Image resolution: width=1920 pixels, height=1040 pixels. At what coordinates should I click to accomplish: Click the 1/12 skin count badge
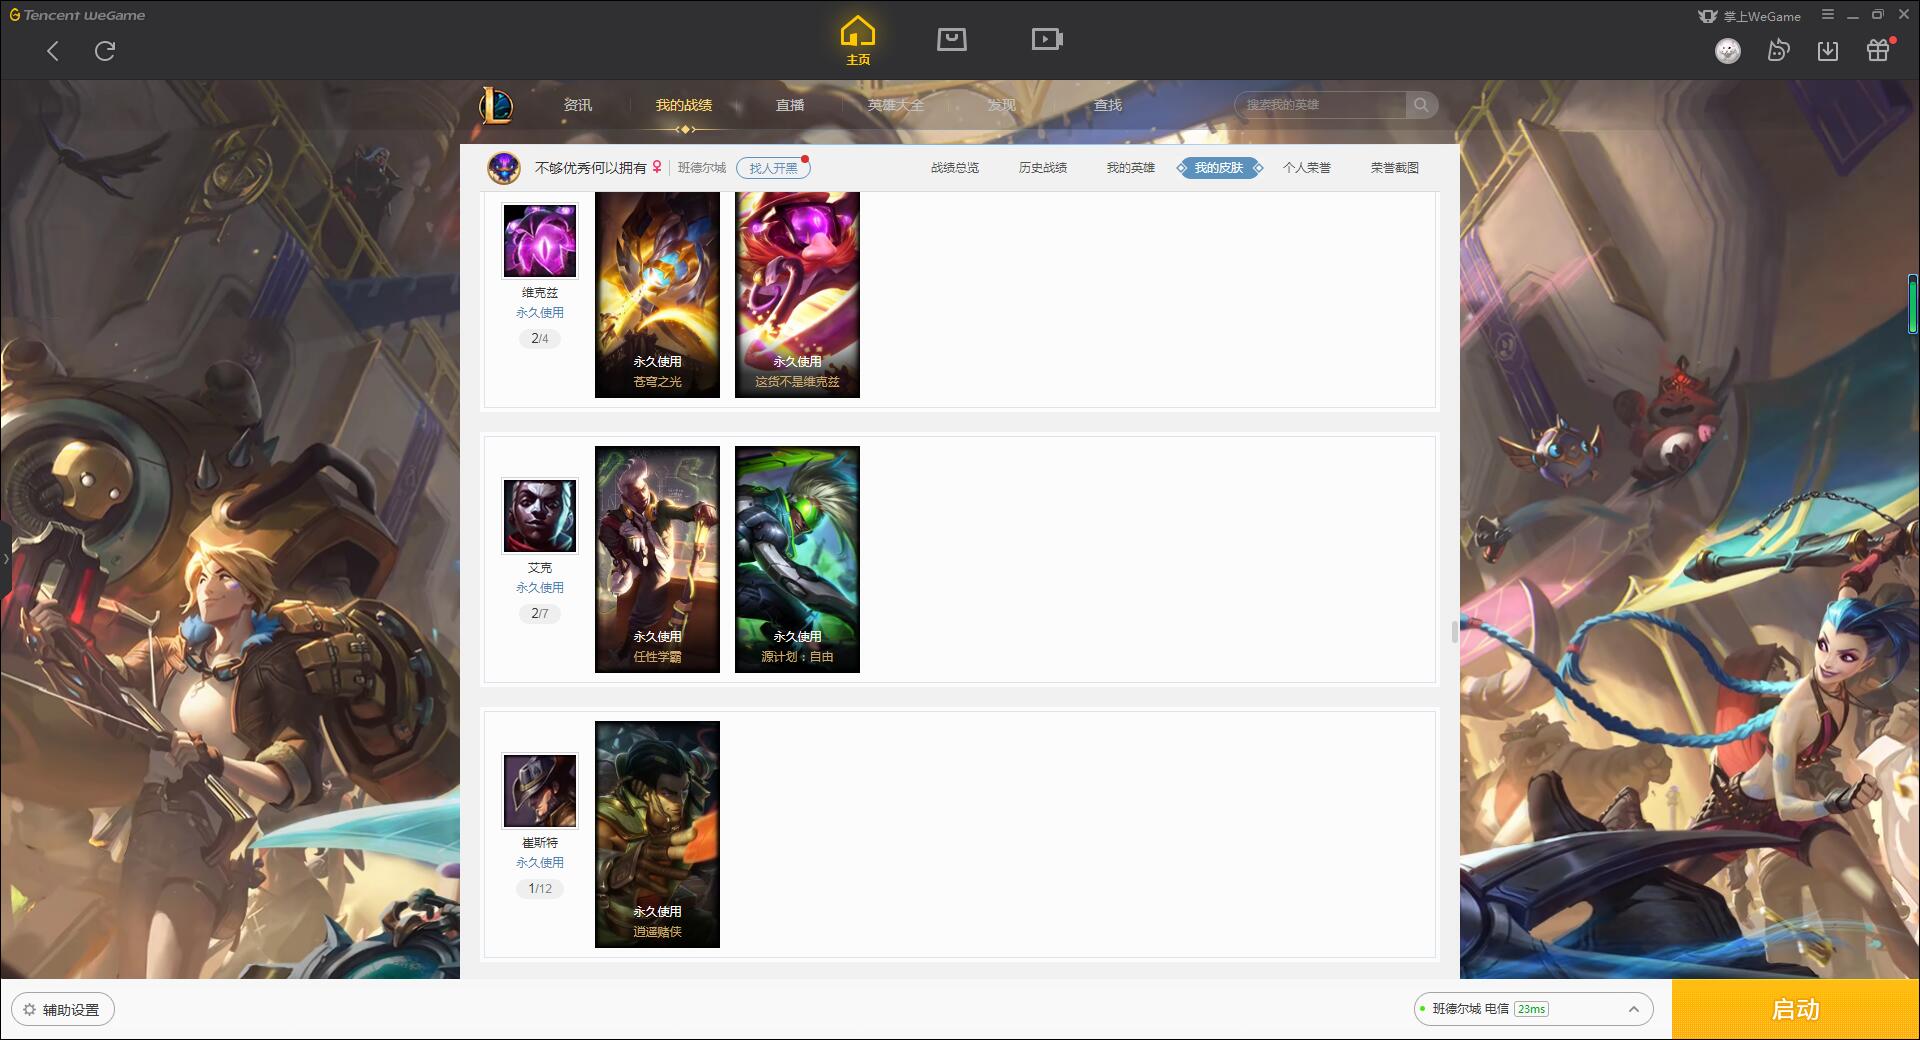pos(540,889)
